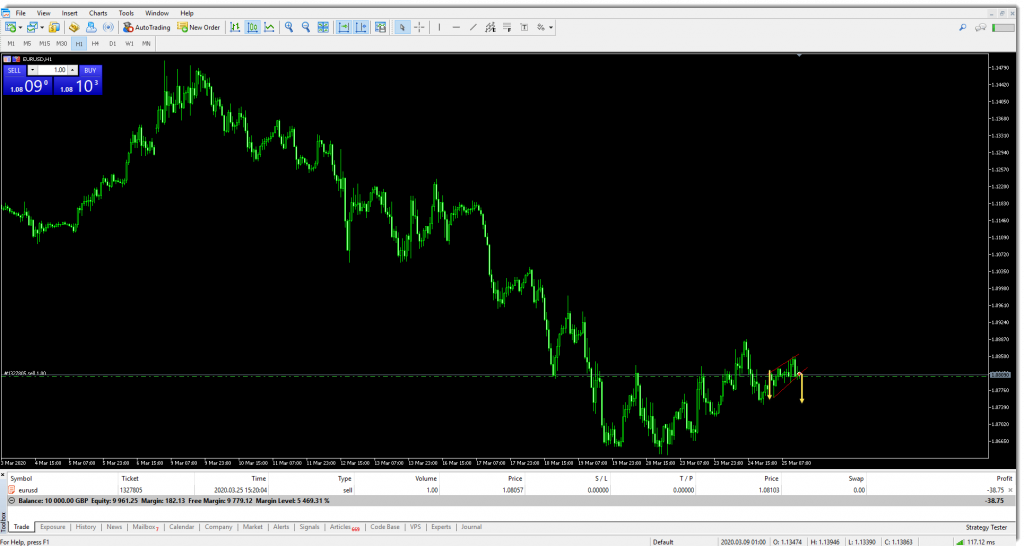Close the Toolbox terminal panel
1024x546 pixels.
point(5,473)
